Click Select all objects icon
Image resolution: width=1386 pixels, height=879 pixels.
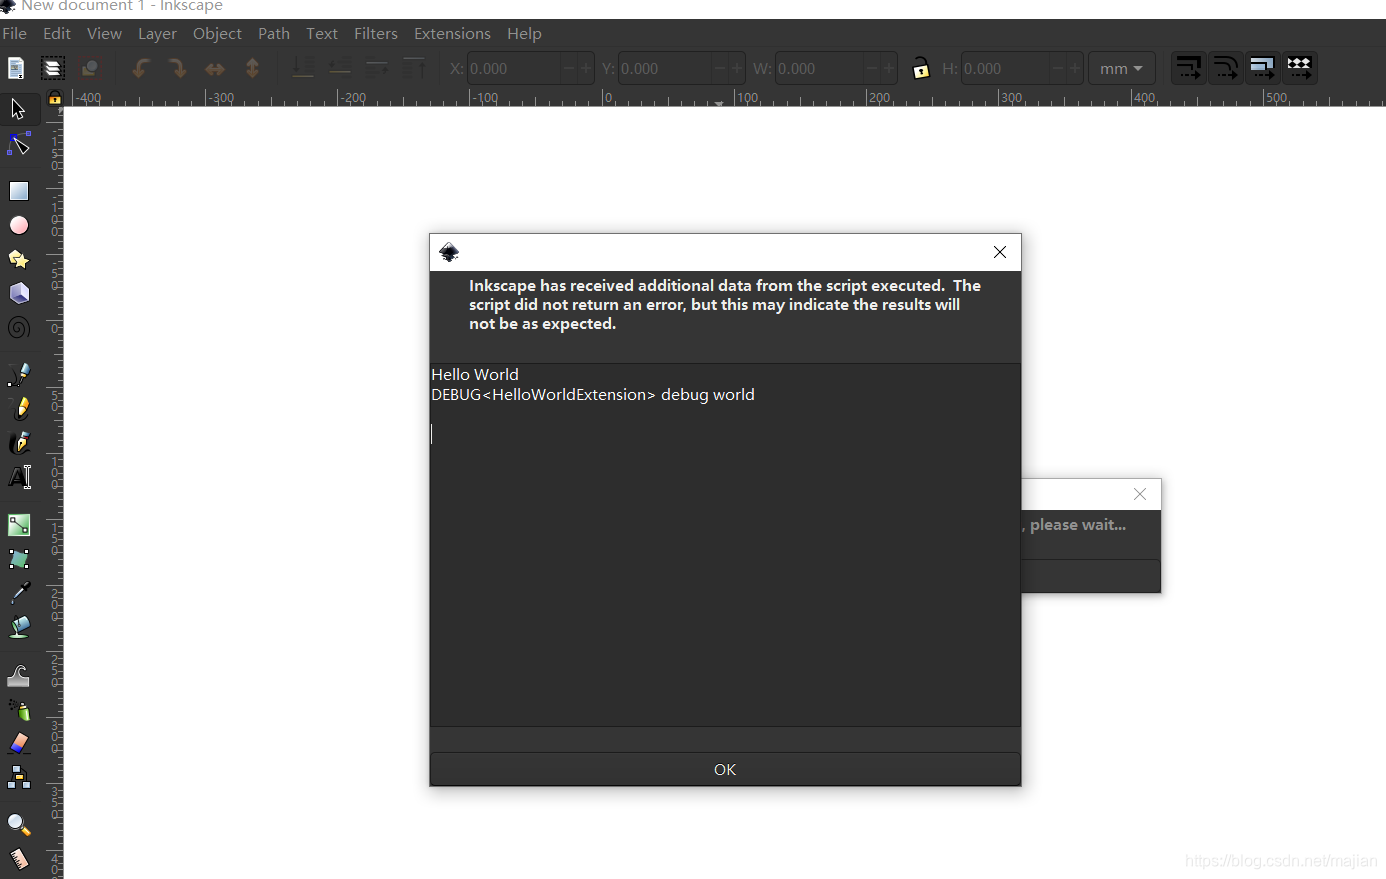point(16,68)
